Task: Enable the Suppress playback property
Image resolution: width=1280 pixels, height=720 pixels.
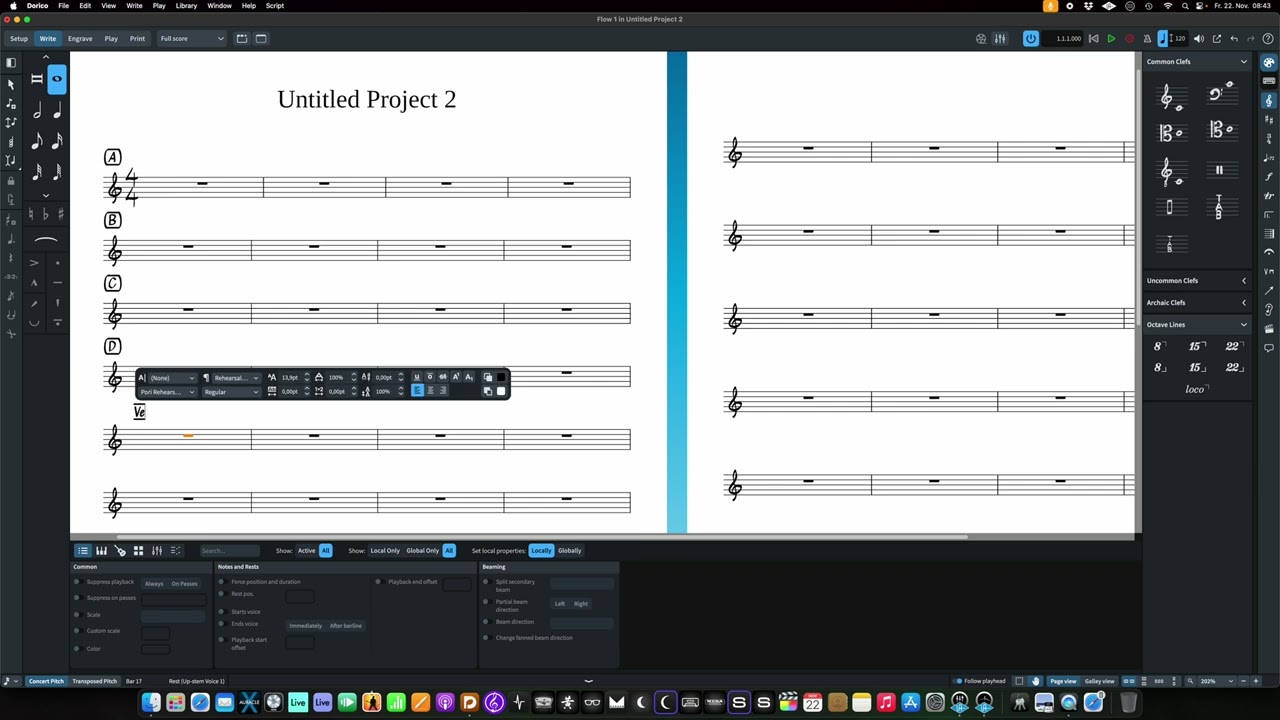Action: 77,582
